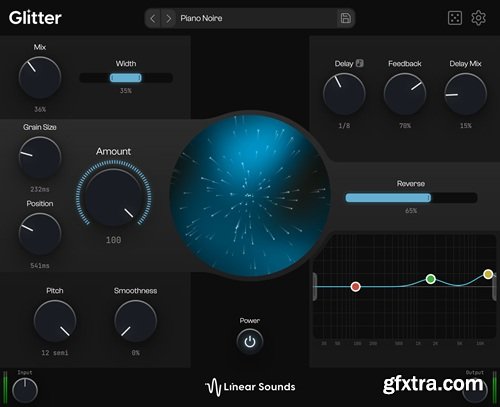Viewport: 500px width, 407px height.
Task: Click the Feedback value 70%
Action: pyautogui.click(x=405, y=126)
